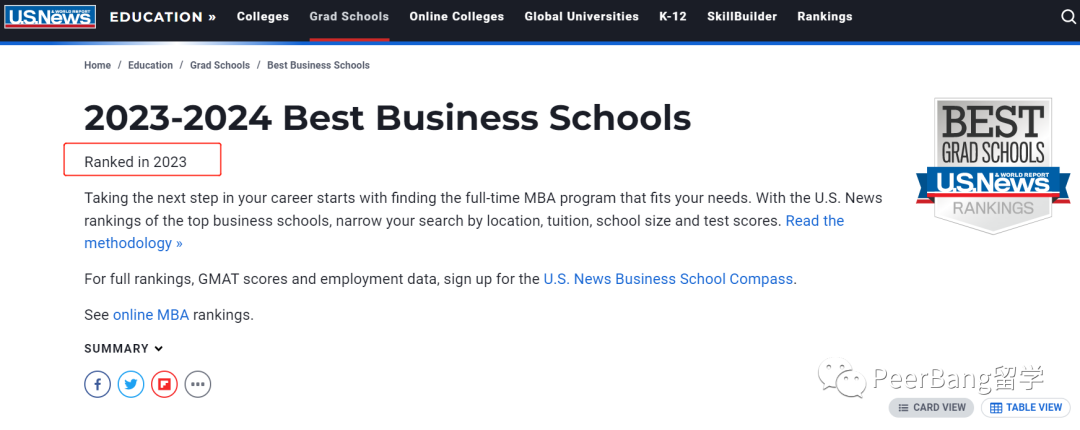Image resolution: width=1080 pixels, height=430 pixels.
Task: Click Grad Schools in the breadcrumb
Action: coord(220,65)
